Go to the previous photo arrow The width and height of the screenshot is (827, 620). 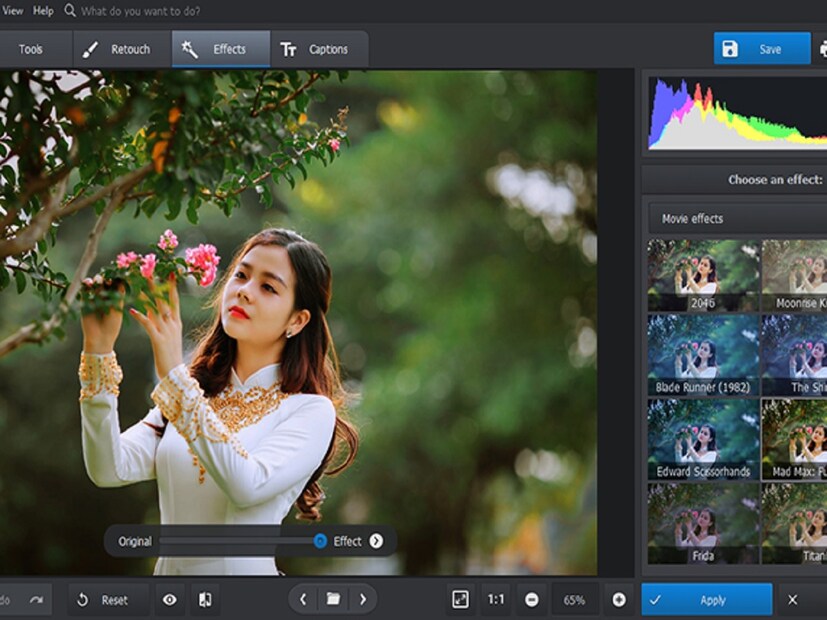click(x=304, y=600)
